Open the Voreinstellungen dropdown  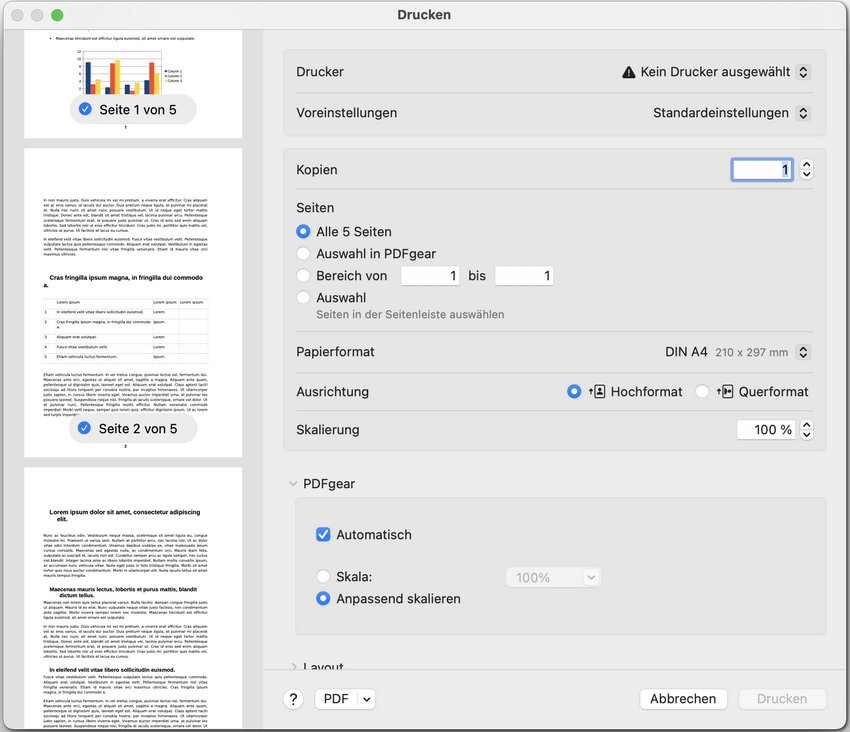pyautogui.click(x=802, y=112)
